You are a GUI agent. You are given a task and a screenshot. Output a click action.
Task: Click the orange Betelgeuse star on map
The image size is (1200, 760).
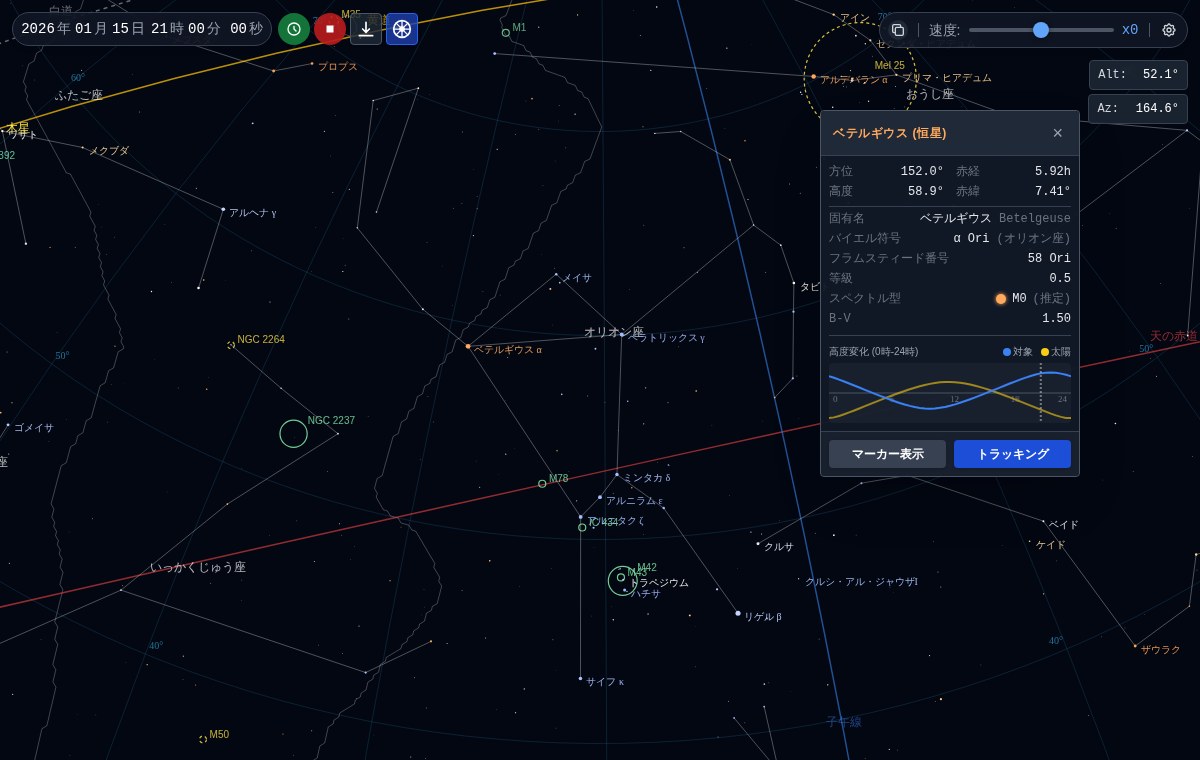pos(468,346)
